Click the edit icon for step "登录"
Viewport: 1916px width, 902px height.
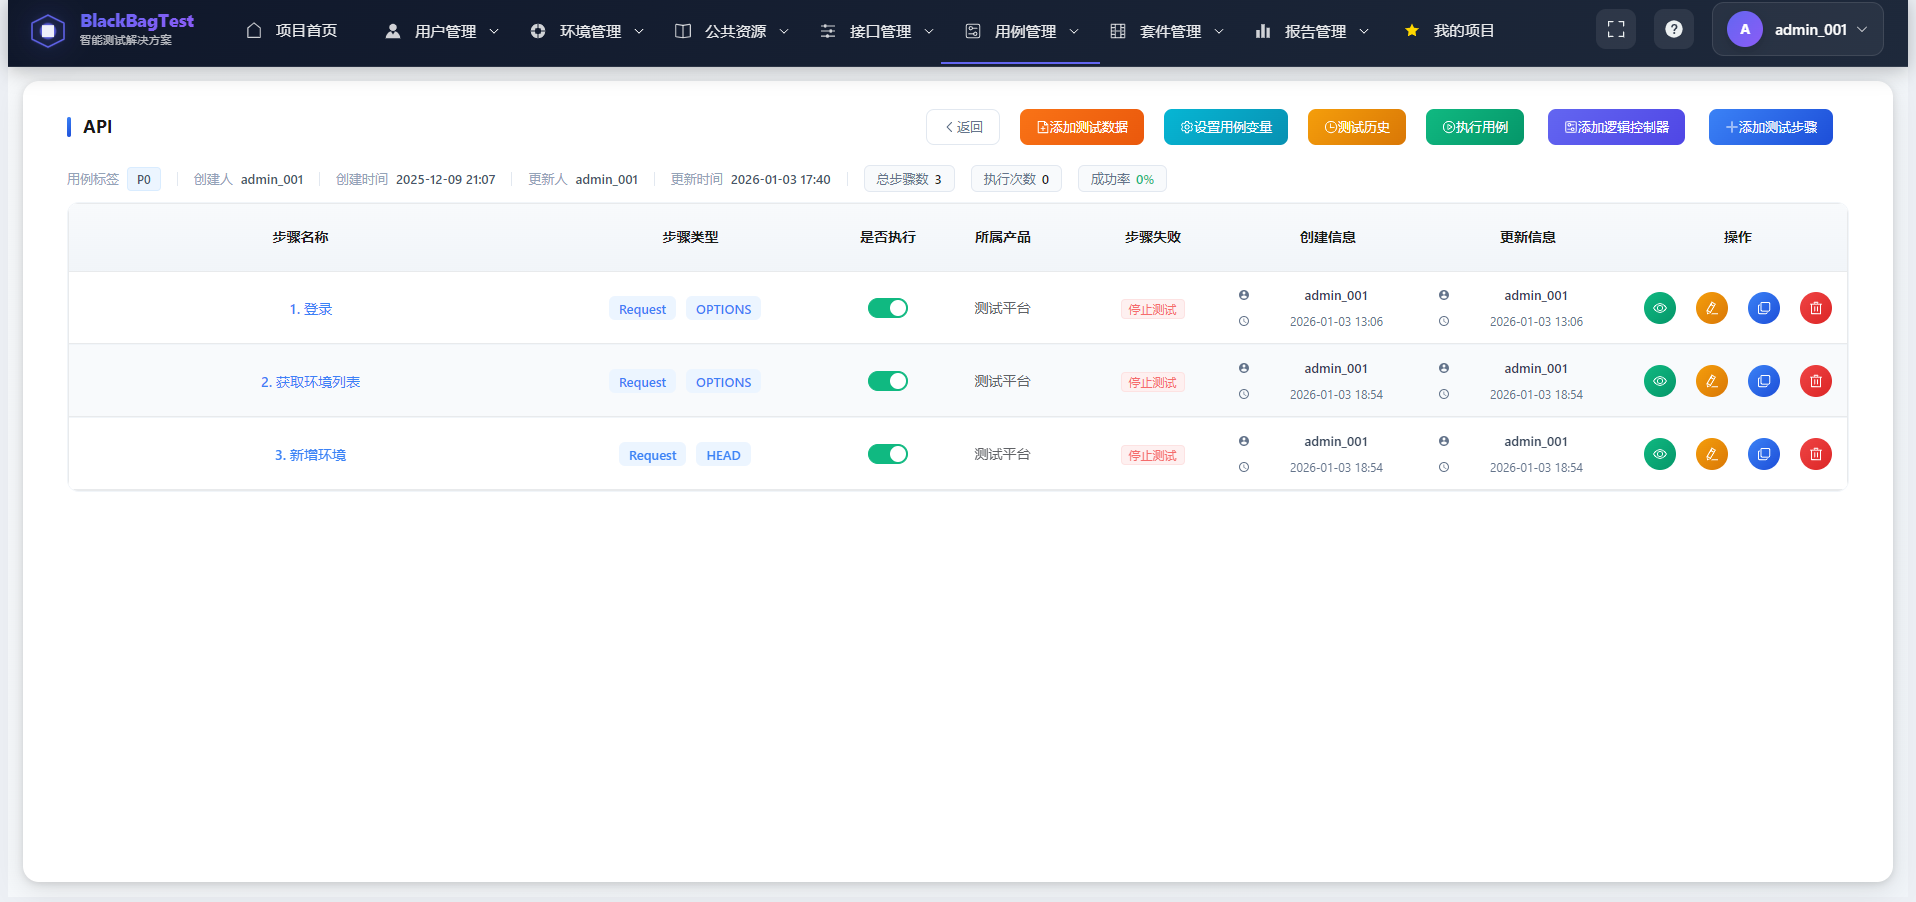point(1712,308)
